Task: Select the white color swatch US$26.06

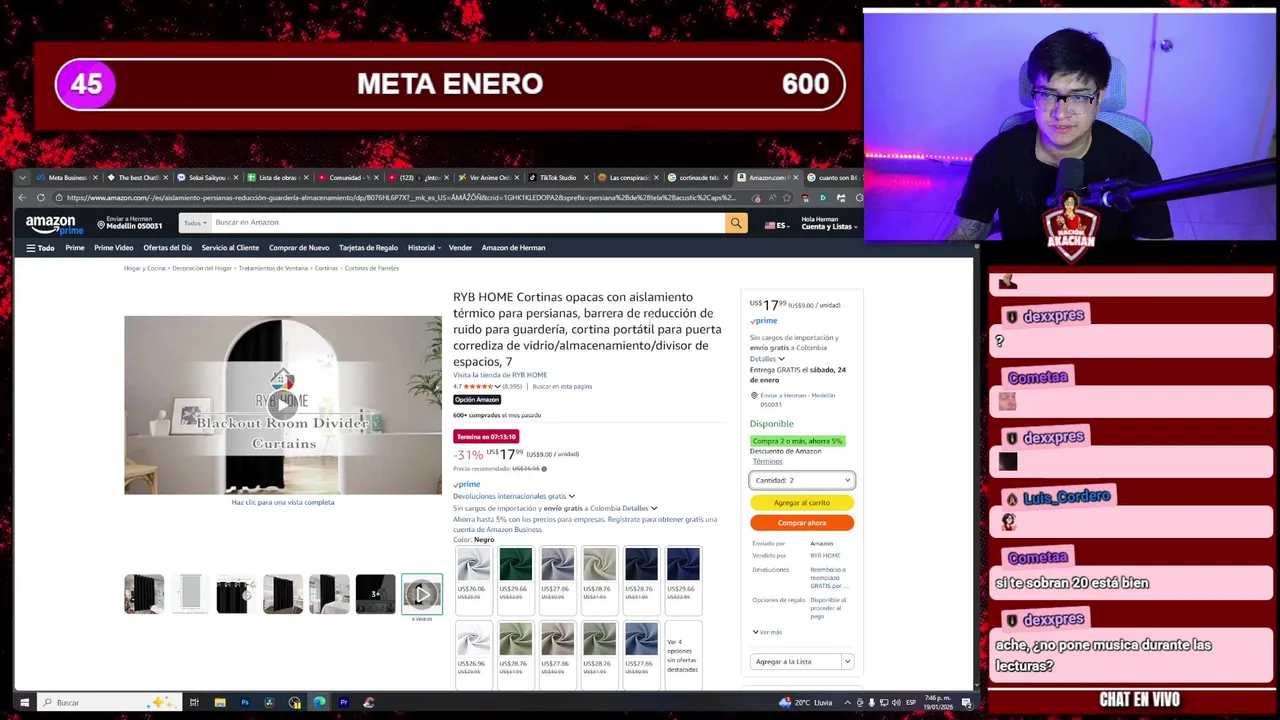Action: tap(473, 581)
